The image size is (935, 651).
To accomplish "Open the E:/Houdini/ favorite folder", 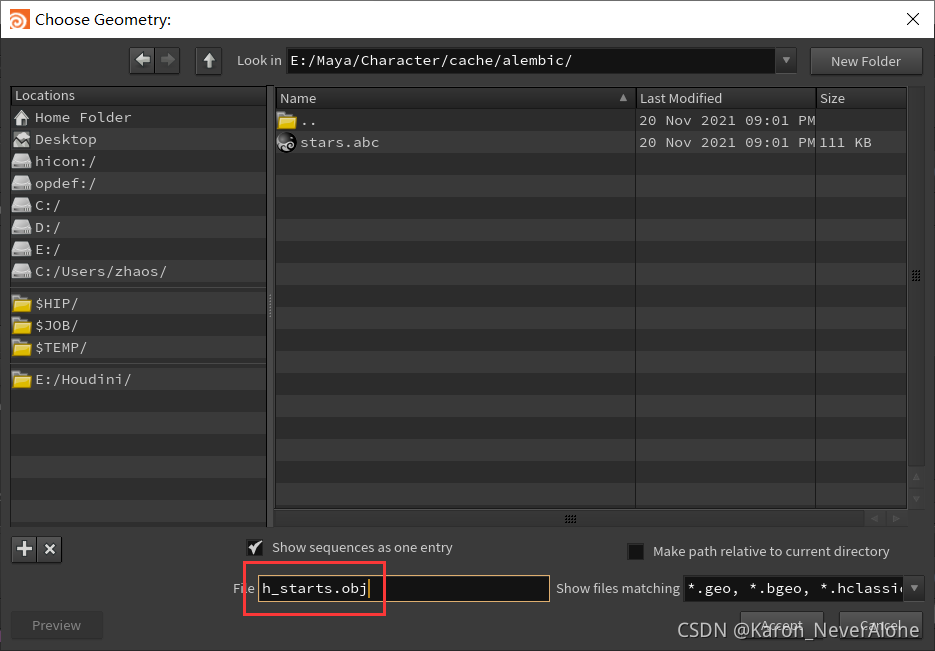I will tap(138, 380).
